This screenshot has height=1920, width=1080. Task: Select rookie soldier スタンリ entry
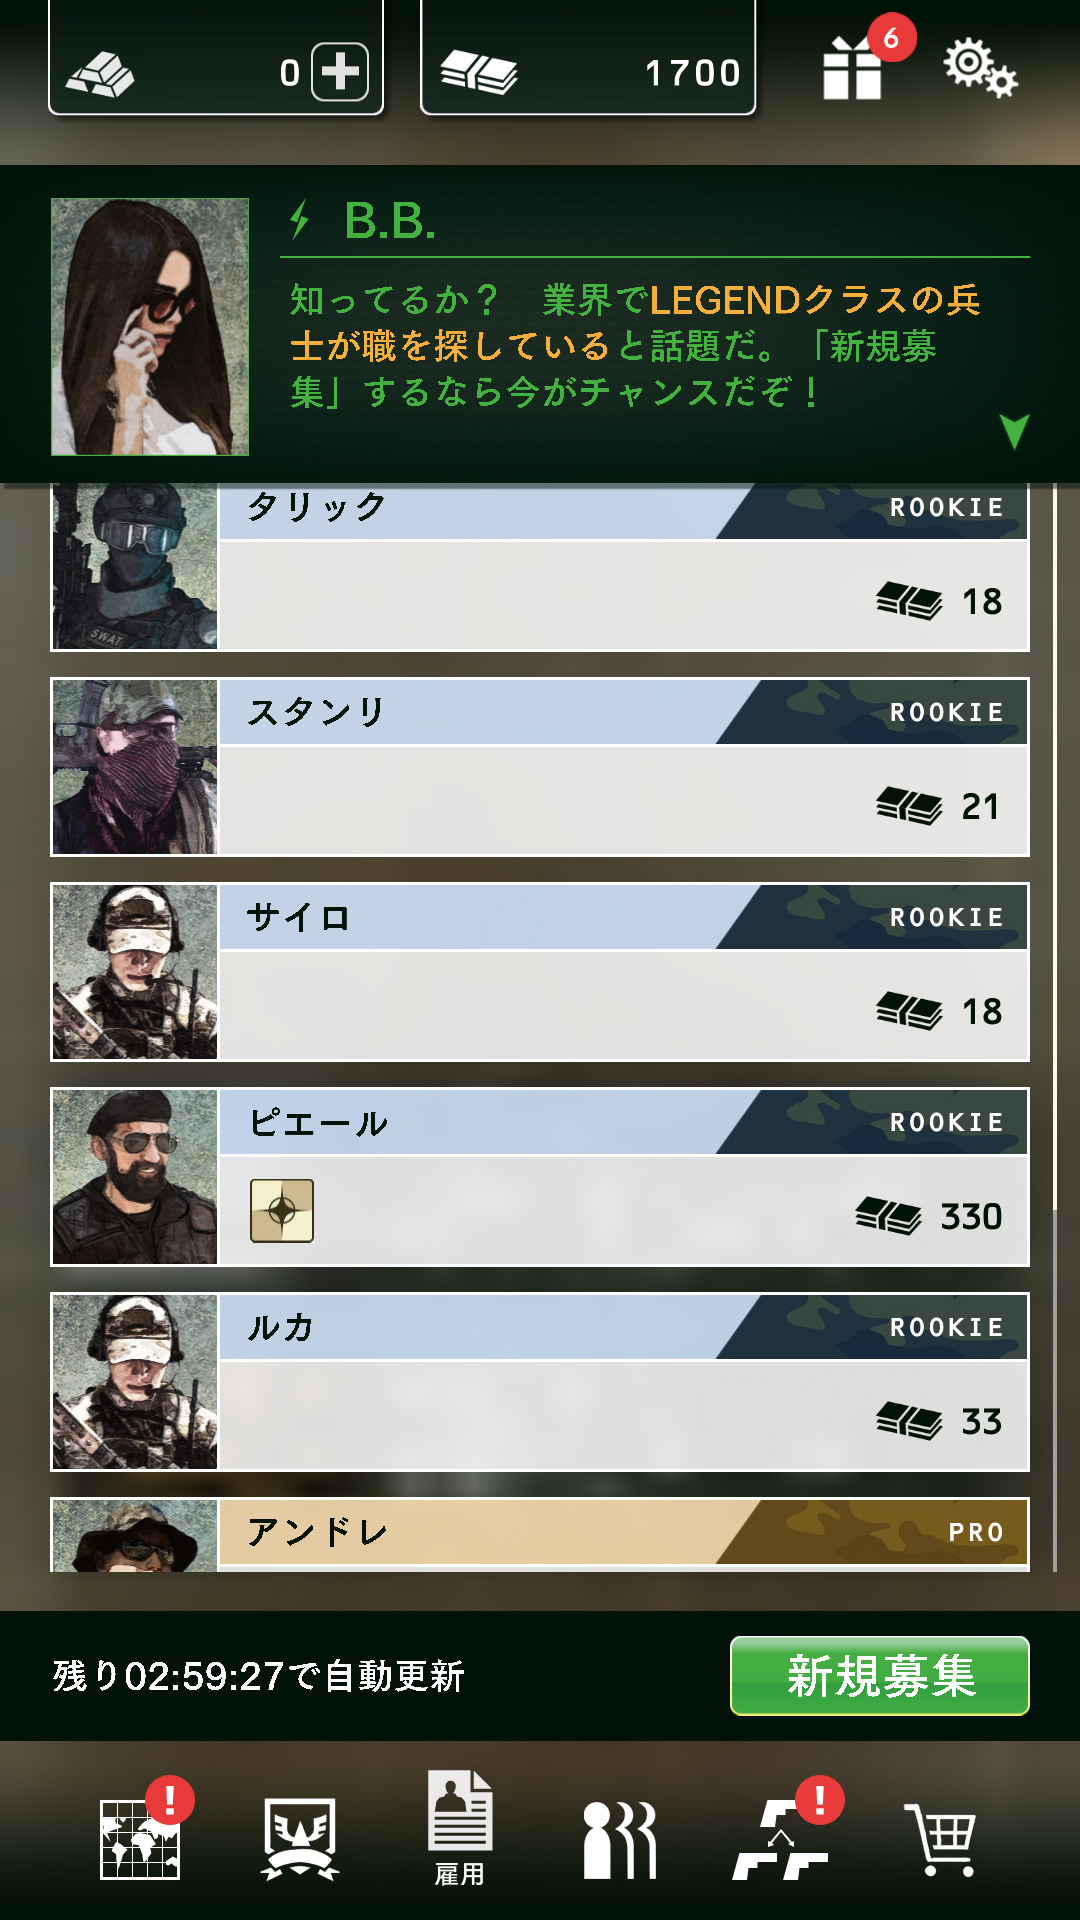[x=540, y=767]
